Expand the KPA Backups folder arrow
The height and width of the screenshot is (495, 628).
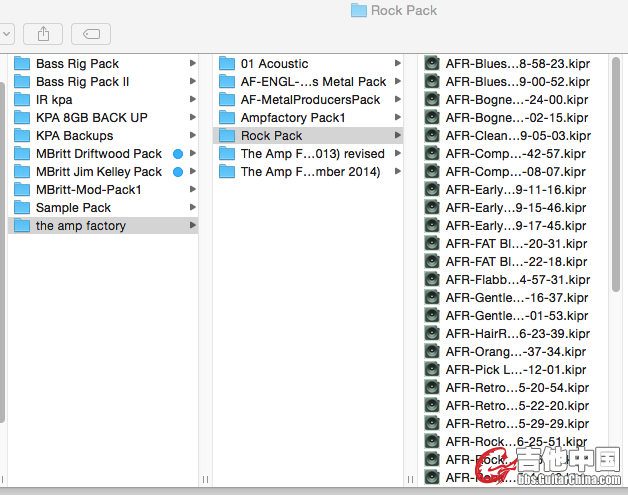(x=192, y=136)
